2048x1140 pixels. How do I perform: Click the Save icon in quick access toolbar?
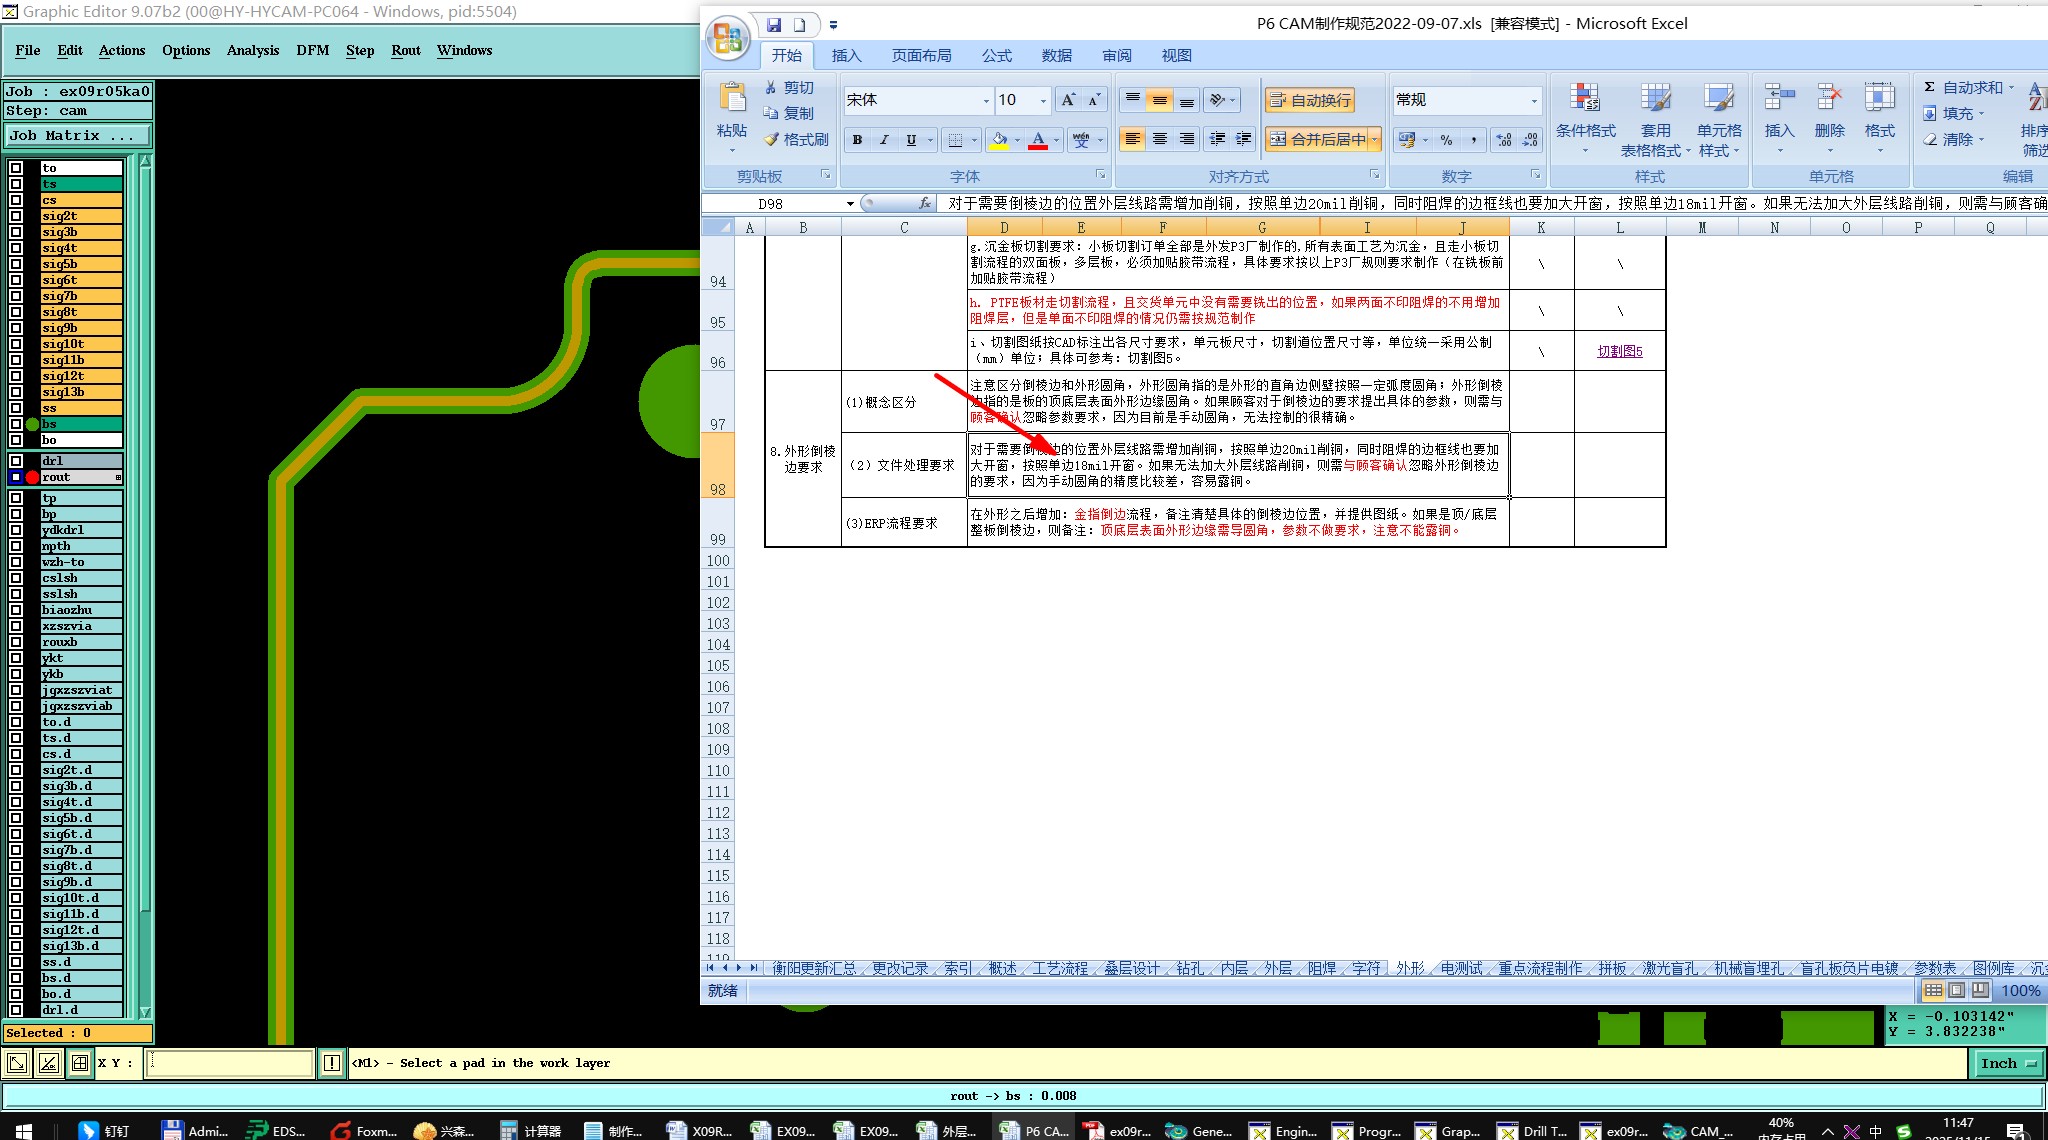point(774,25)
